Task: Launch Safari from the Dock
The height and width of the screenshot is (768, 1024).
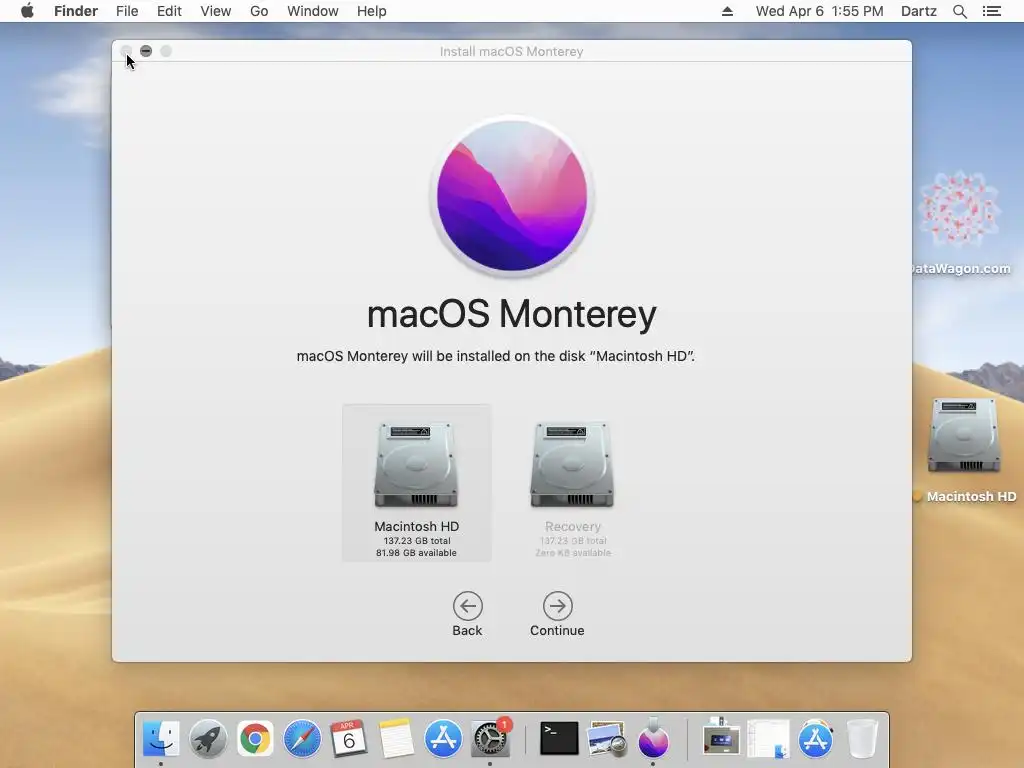Action: pos(302,739)
